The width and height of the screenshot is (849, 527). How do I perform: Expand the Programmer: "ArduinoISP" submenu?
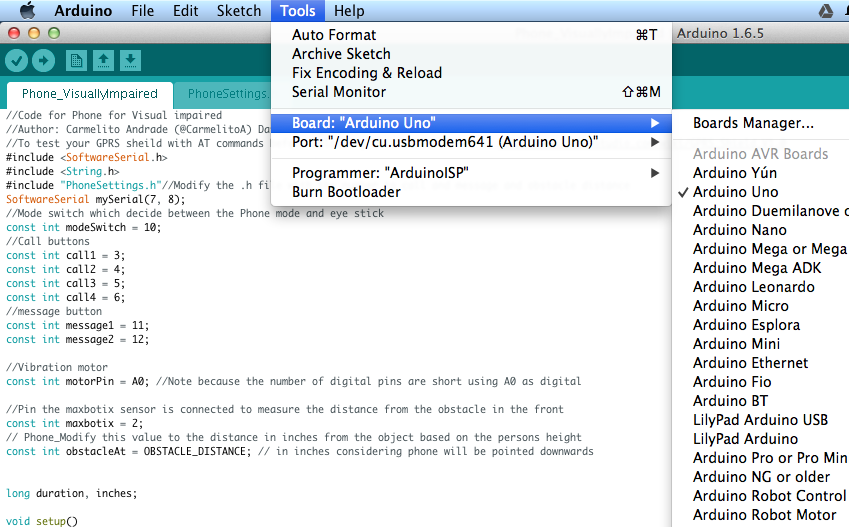point(471,173)
